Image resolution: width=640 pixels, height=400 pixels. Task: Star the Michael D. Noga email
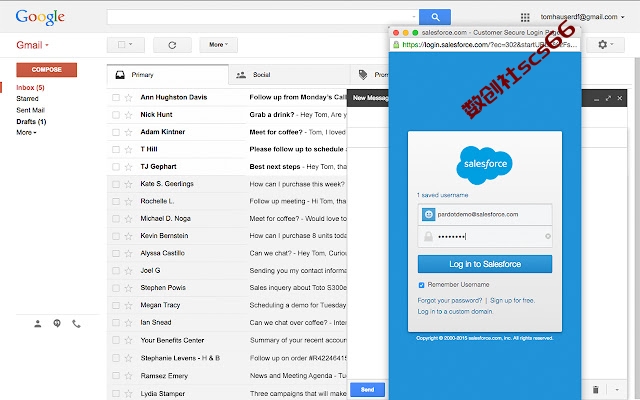[129, 219]
